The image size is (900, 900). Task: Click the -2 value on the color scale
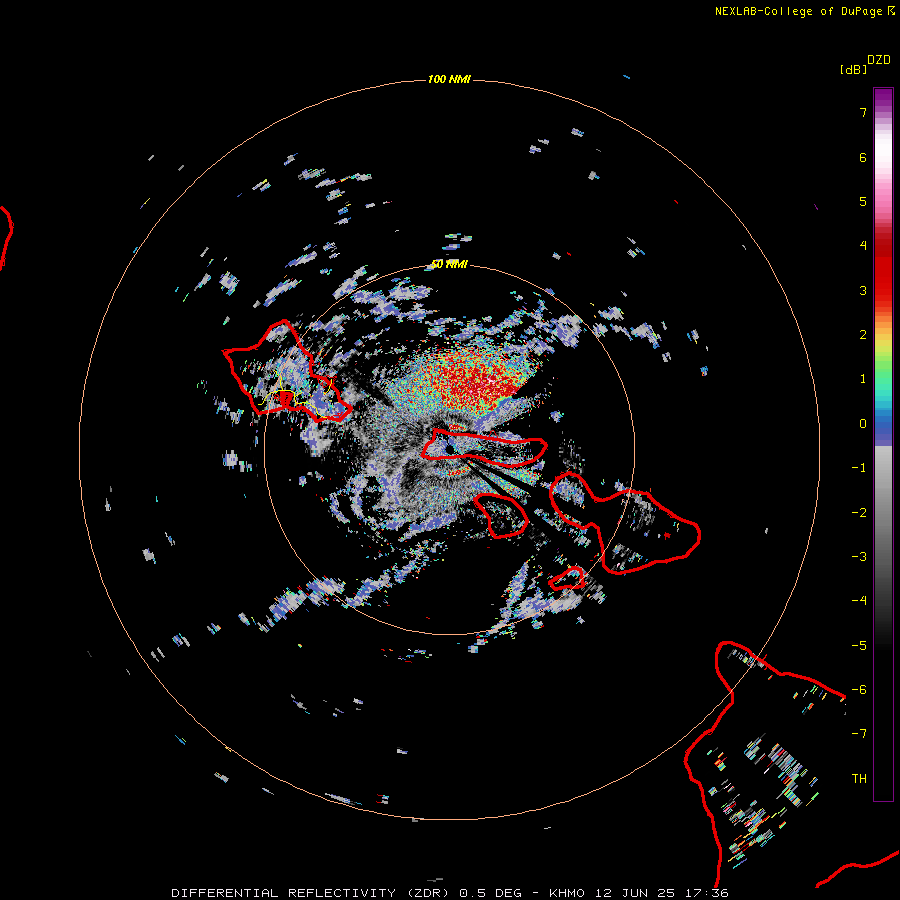pos(859,513)
